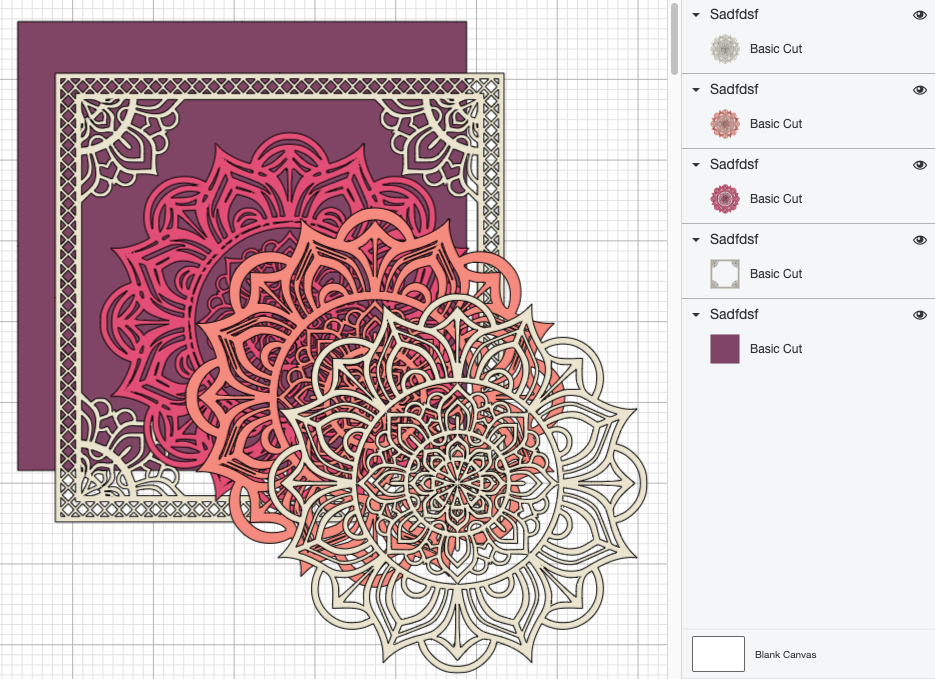935x679 pixels.
Task: Select the Sadfdsf group name above frame thumbnail
Action: (x=734, y=240)
